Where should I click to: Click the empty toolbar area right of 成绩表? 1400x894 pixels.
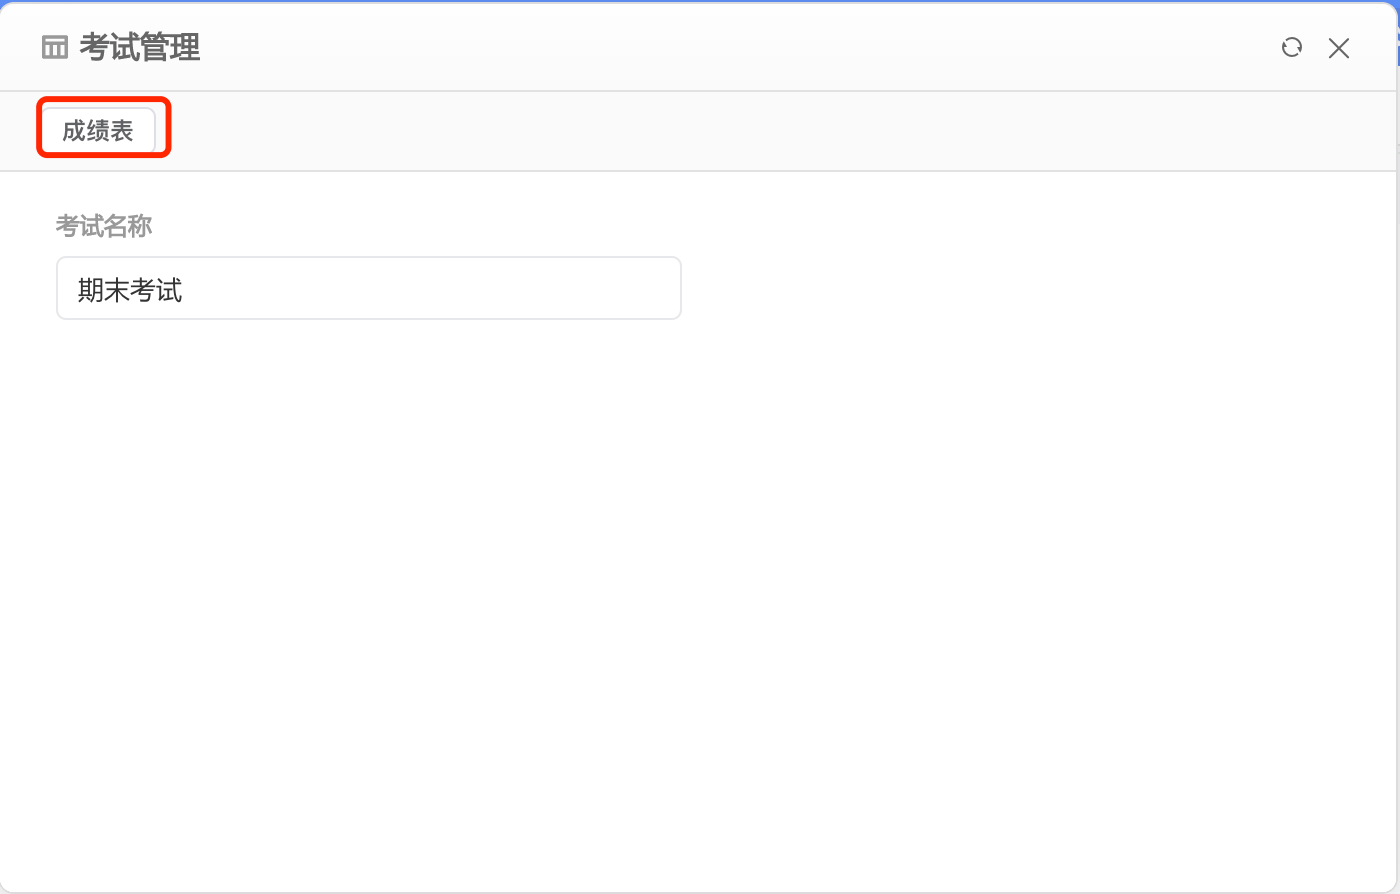coord(700,131)
